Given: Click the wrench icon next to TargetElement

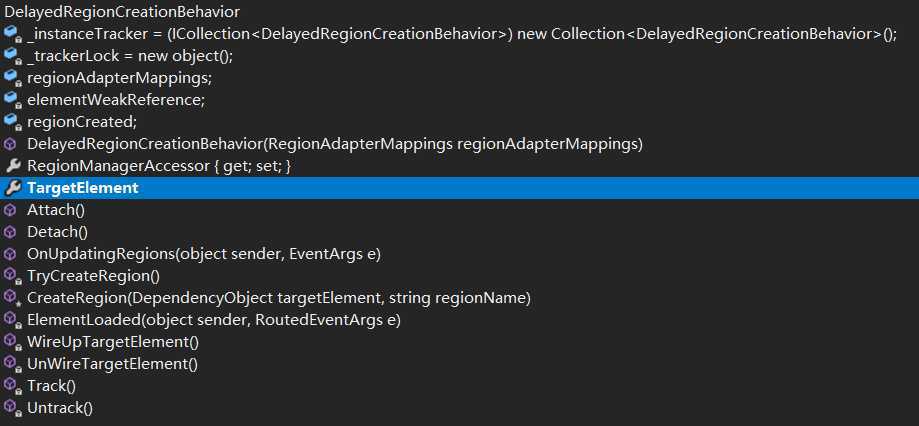Looking at the screenshot, I should (x=12, y=188).
